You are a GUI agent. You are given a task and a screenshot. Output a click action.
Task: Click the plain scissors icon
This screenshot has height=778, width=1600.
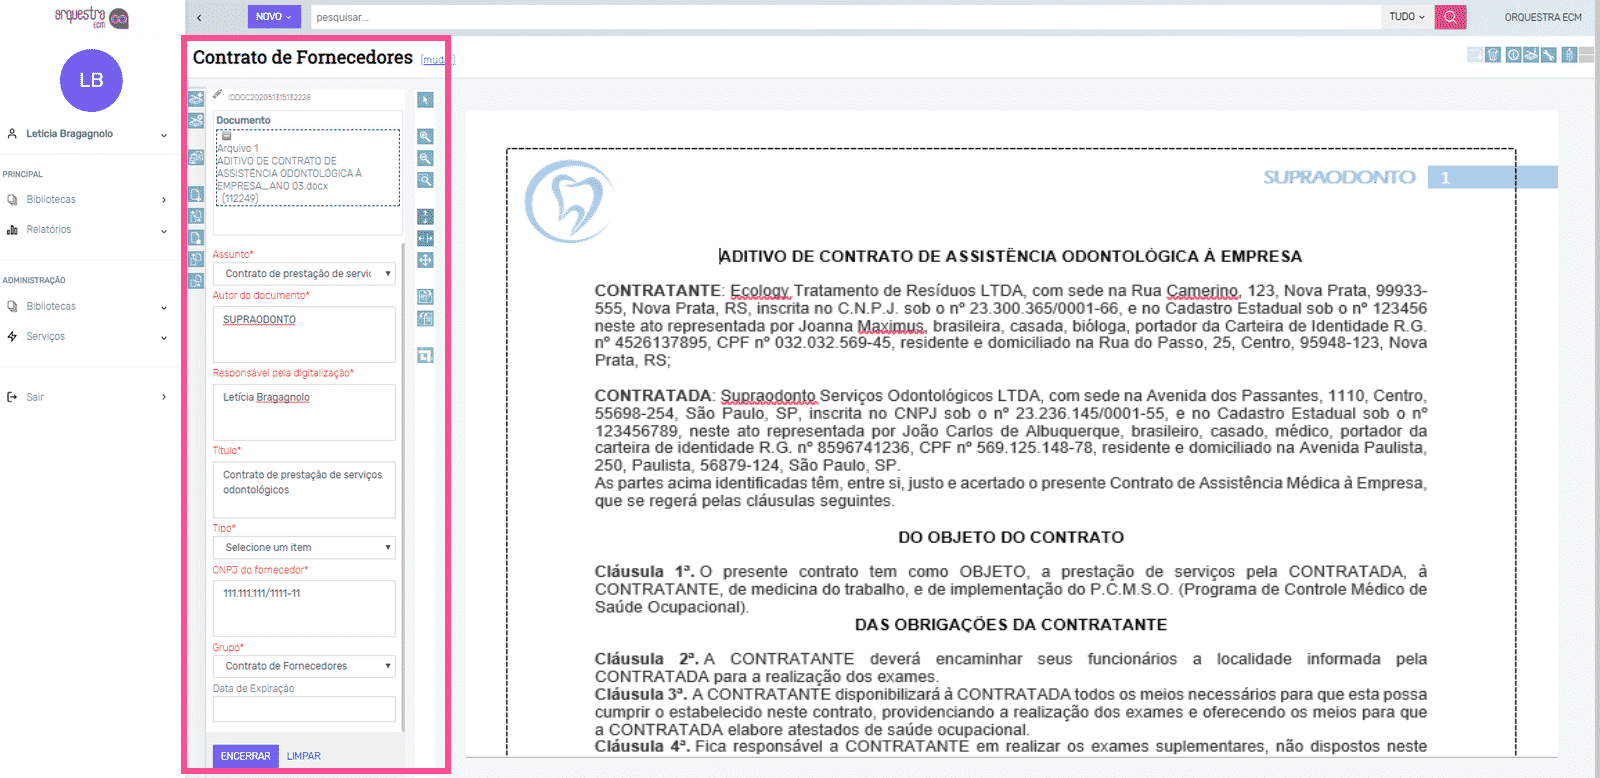pyautogui.click(x=196, y=120)
